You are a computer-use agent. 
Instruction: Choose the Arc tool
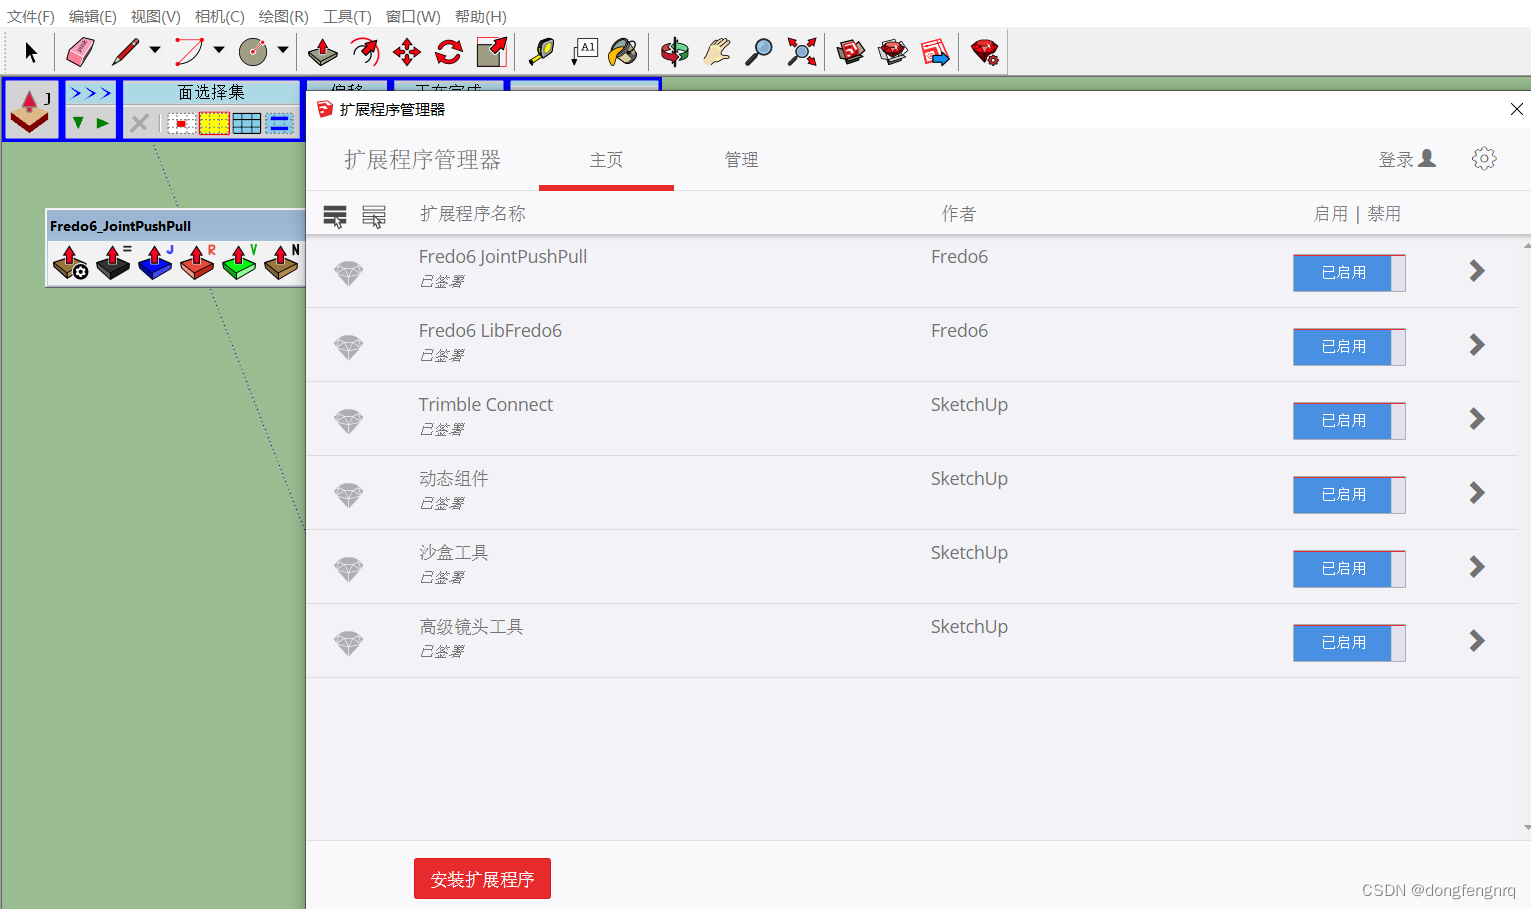pyautogui.click(x=189, y=51)
